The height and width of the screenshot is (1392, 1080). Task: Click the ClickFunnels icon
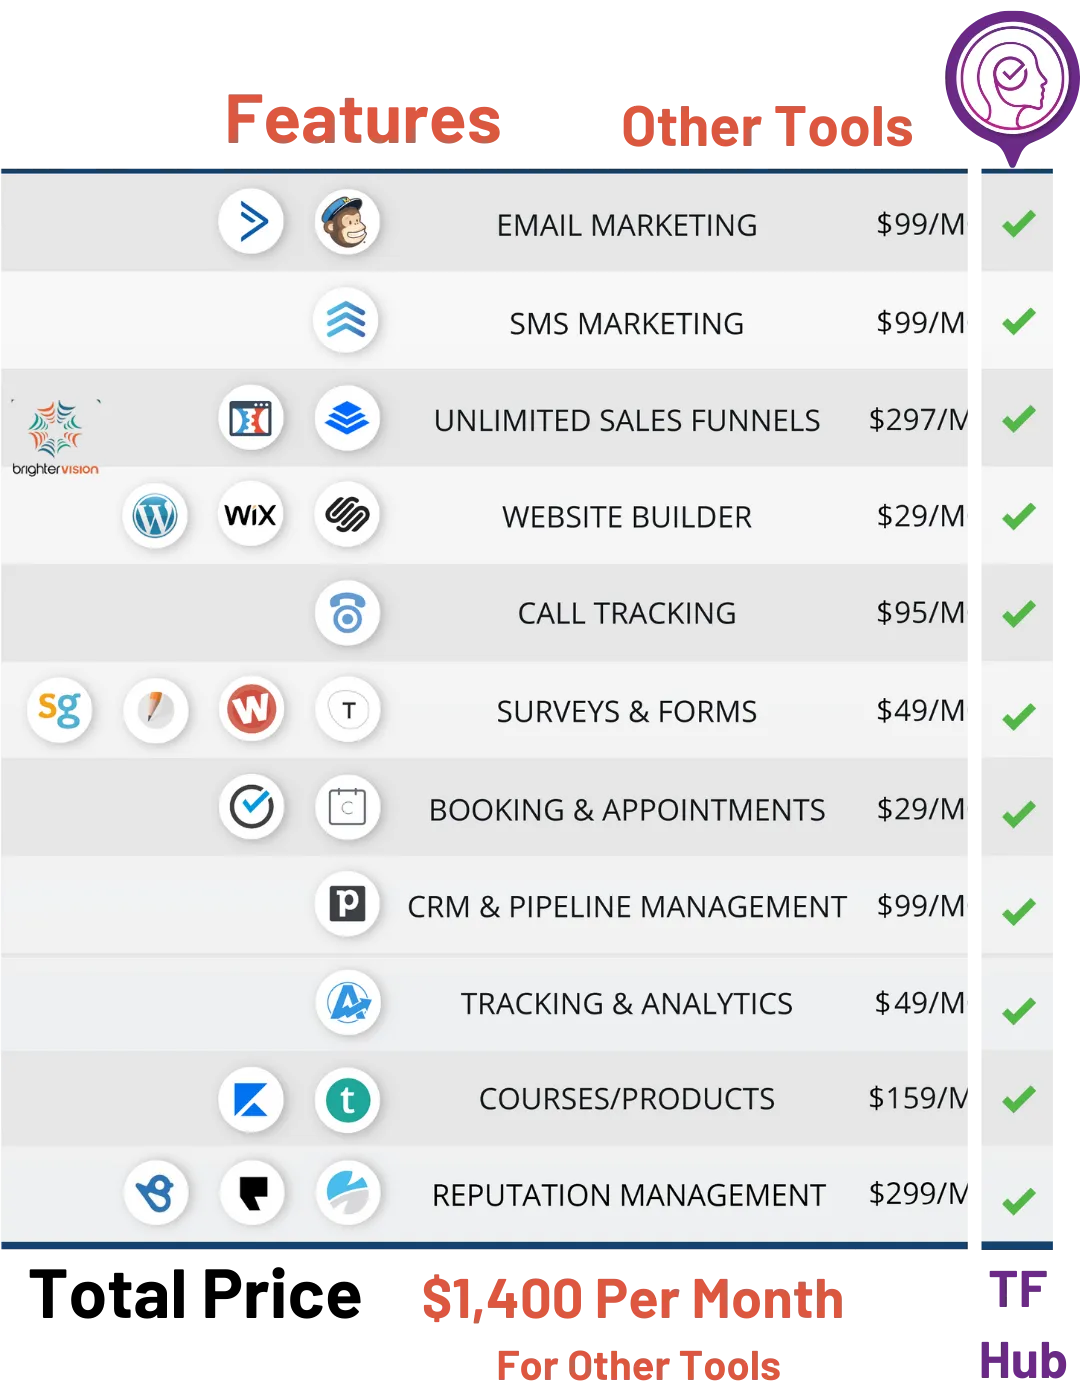(x=251, y=417)
